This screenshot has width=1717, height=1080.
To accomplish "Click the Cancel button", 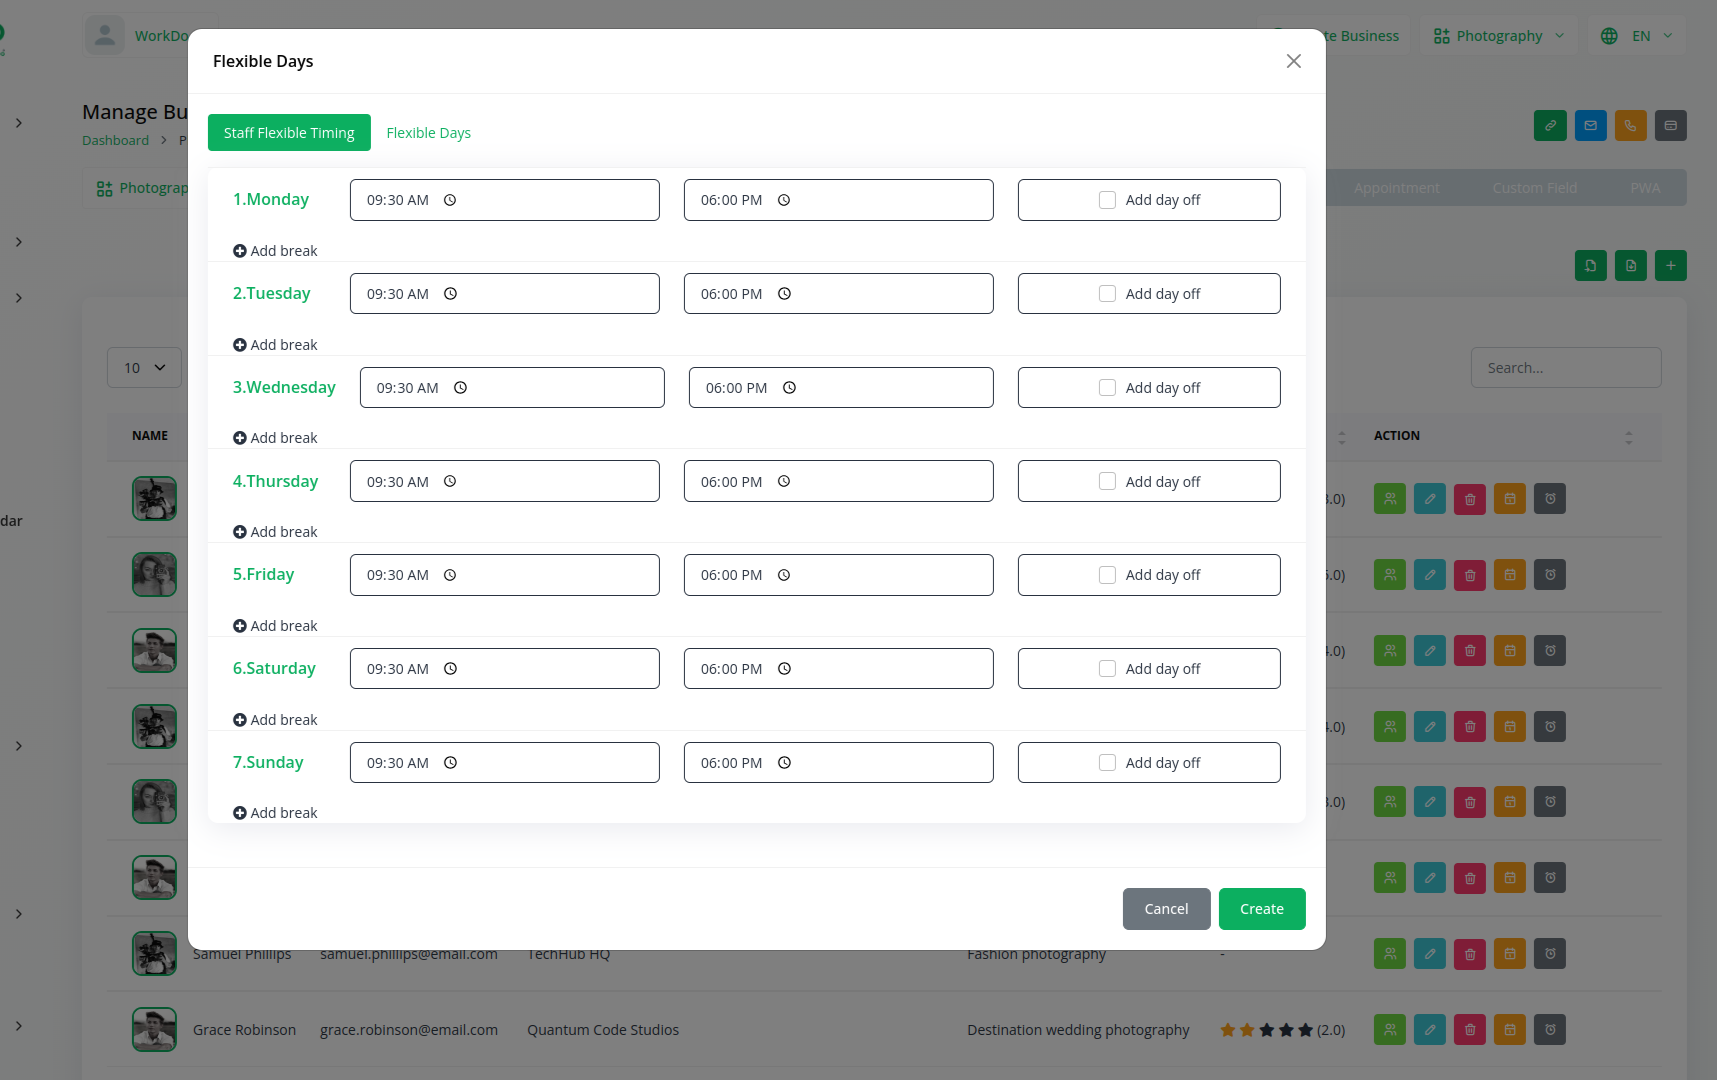I will pyautogui.click(x=1166, y=909).
